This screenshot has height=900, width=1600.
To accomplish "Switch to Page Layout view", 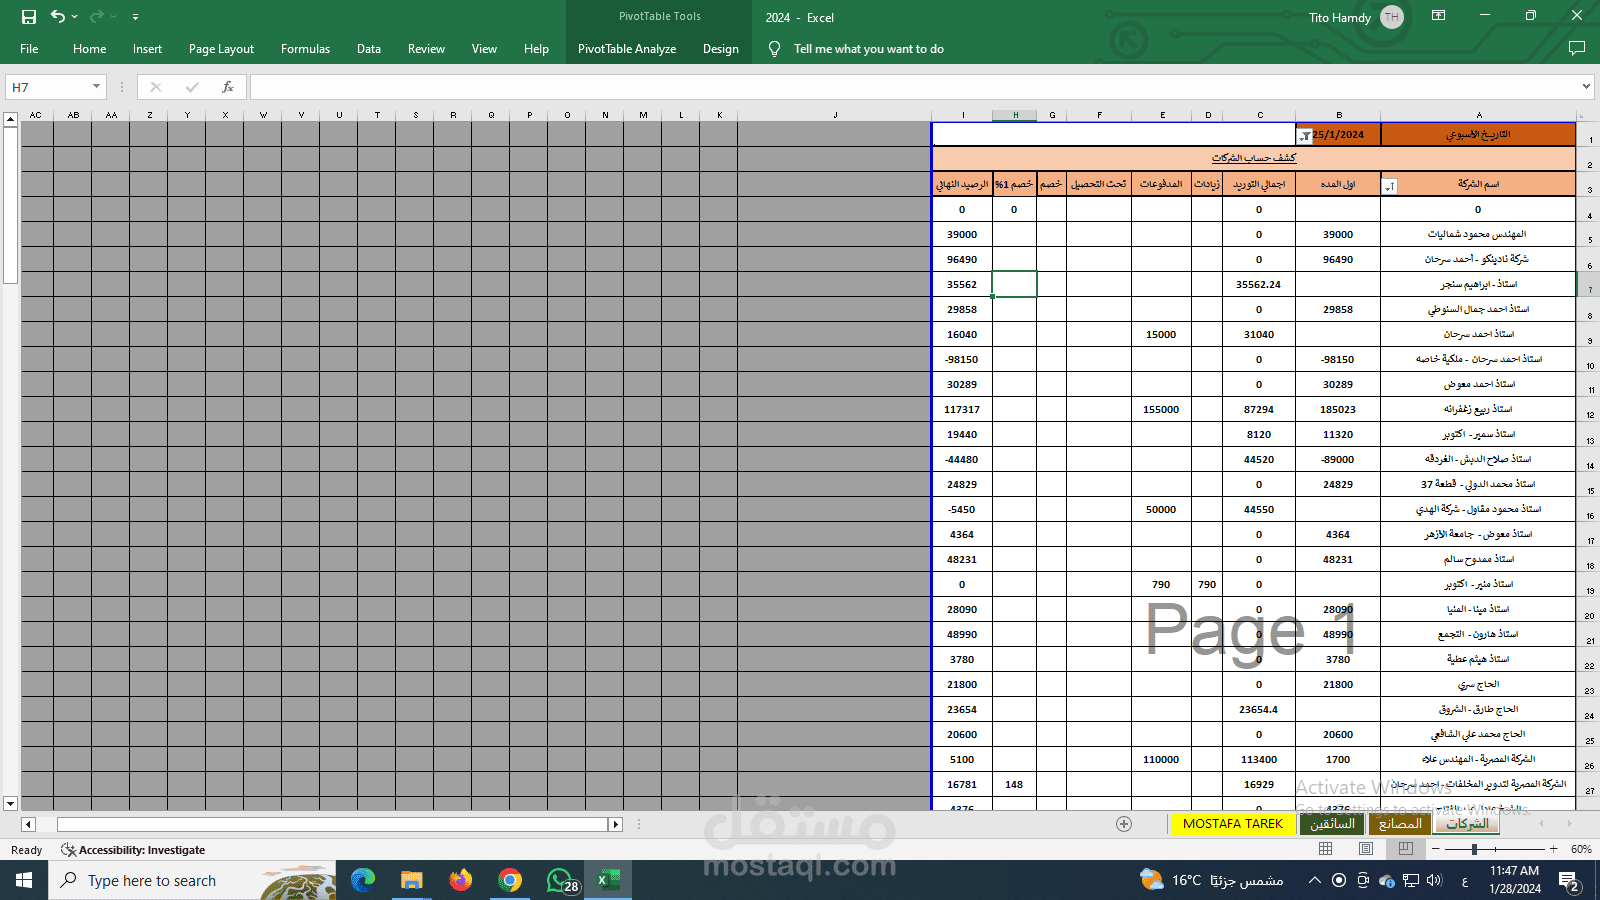I will point(1366,849).
